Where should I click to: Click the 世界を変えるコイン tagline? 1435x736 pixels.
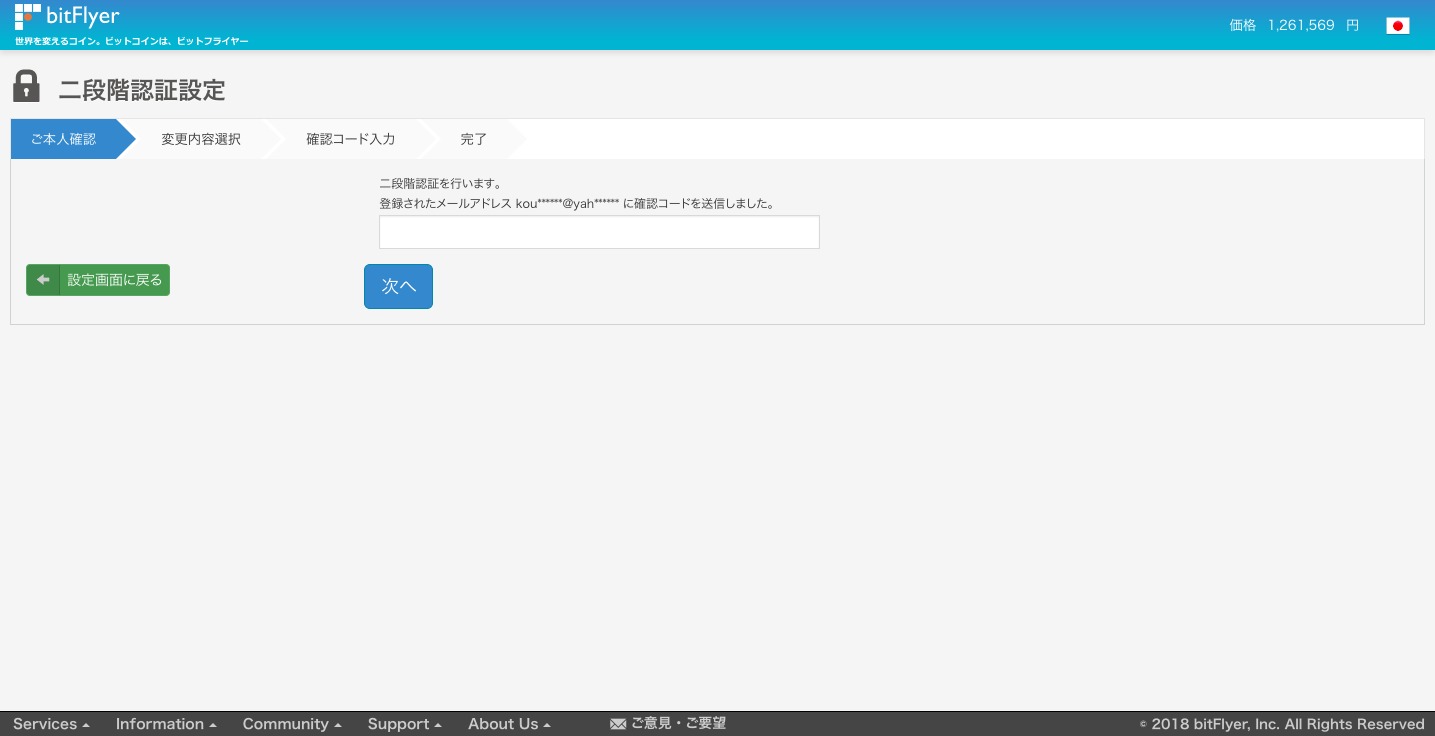(131, 41)
